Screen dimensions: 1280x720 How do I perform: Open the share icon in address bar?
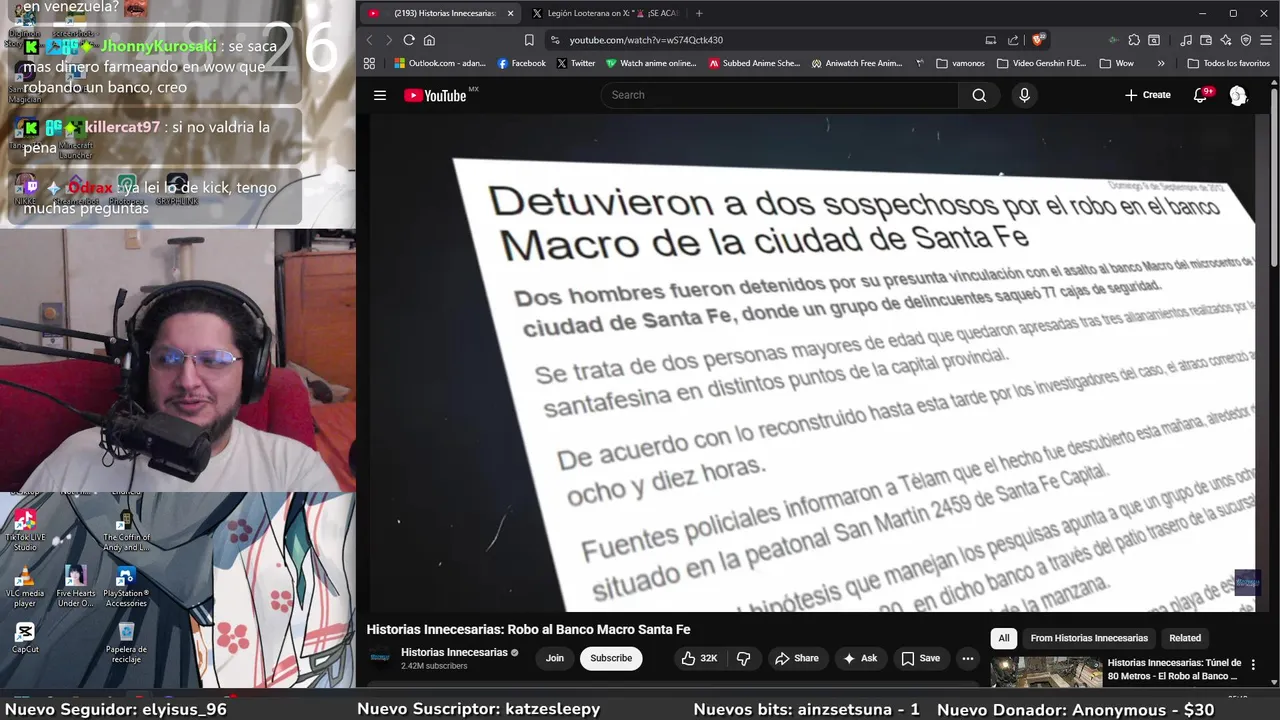(1013, 40)
